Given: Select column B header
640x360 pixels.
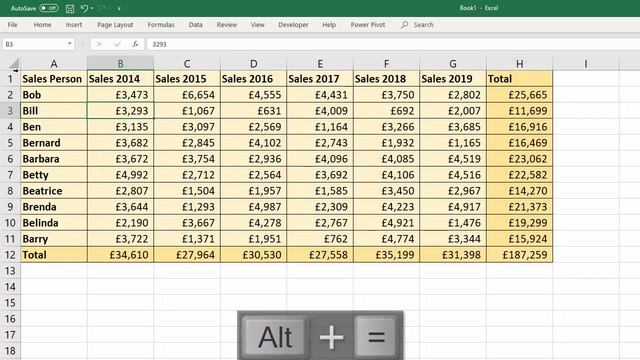Looking at the screenshot, I should pyautogui.click(x=120, y=64).
